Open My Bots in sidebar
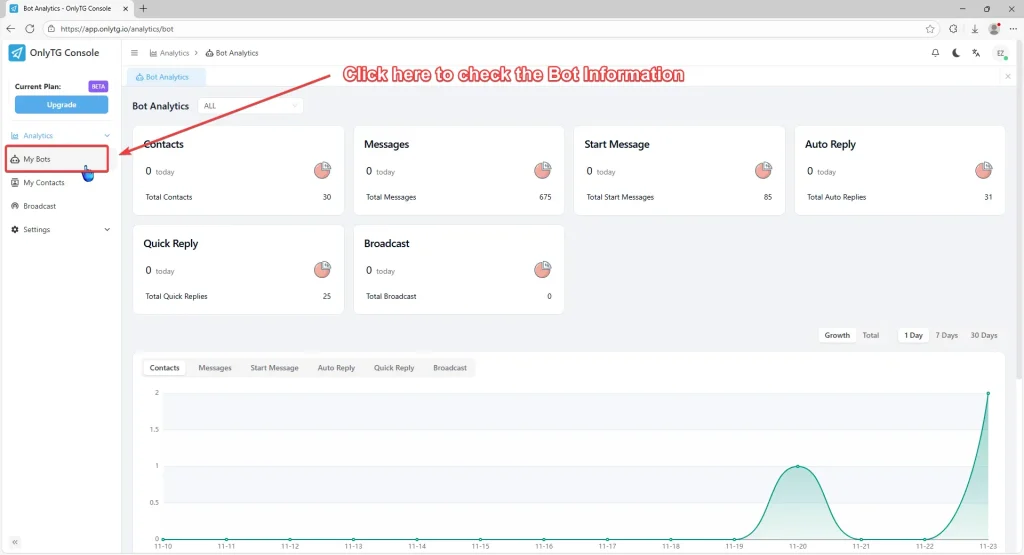1024x555 pixels. pyautogui.click(x=57, y=159)
